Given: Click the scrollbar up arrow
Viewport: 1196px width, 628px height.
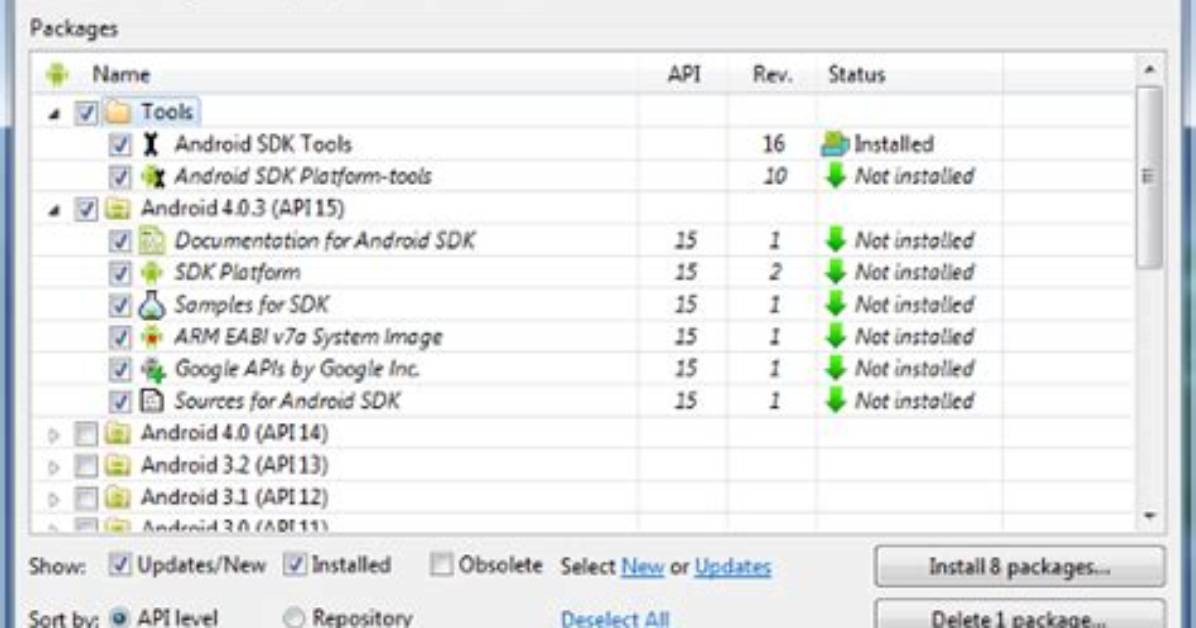Looking at the screenshot, I should [x=1149, y=70].
